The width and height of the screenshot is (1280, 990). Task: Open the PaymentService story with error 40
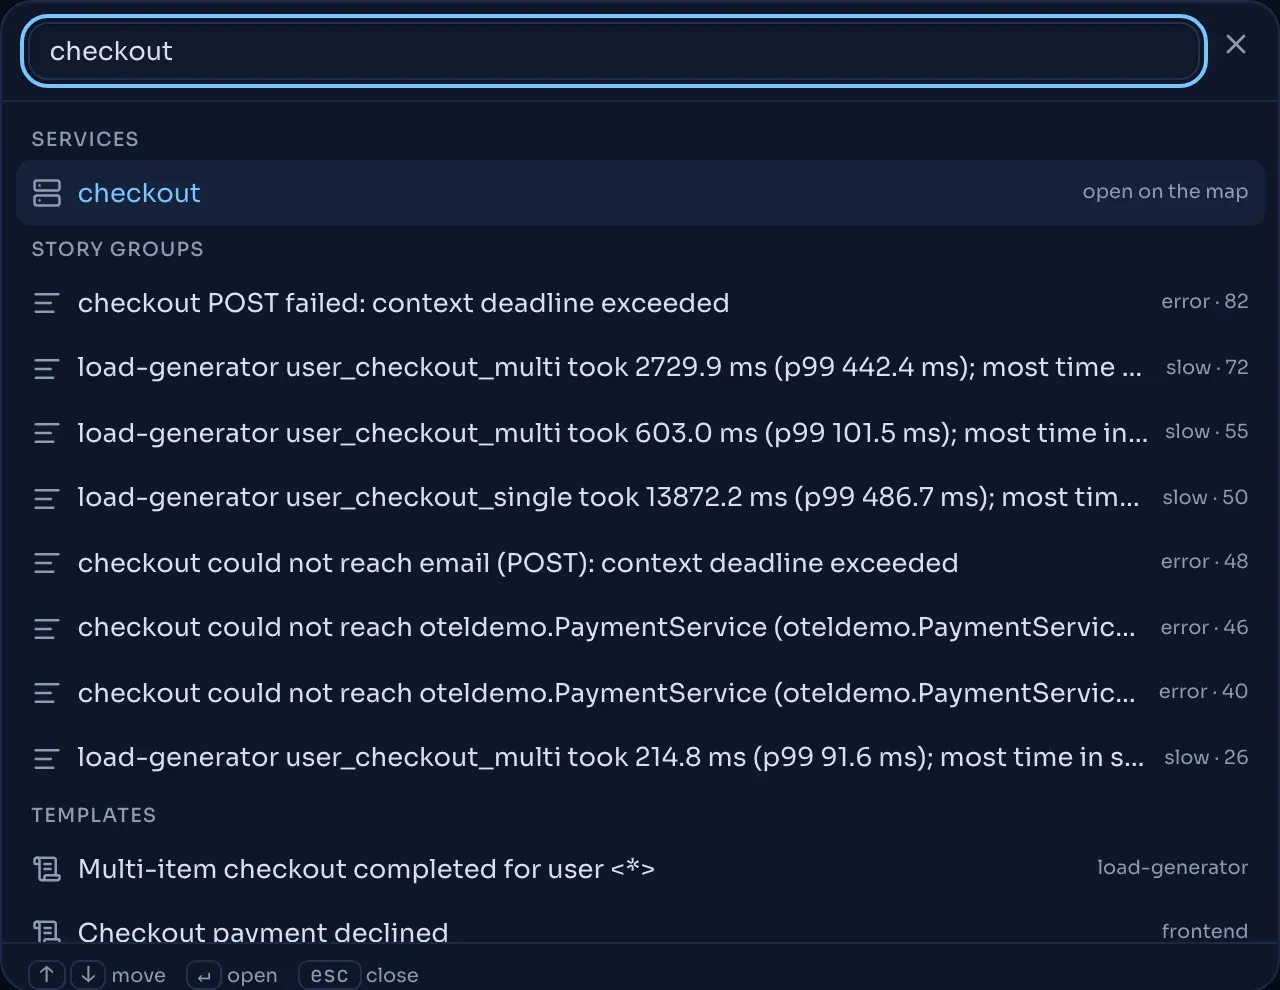point(640,693)
